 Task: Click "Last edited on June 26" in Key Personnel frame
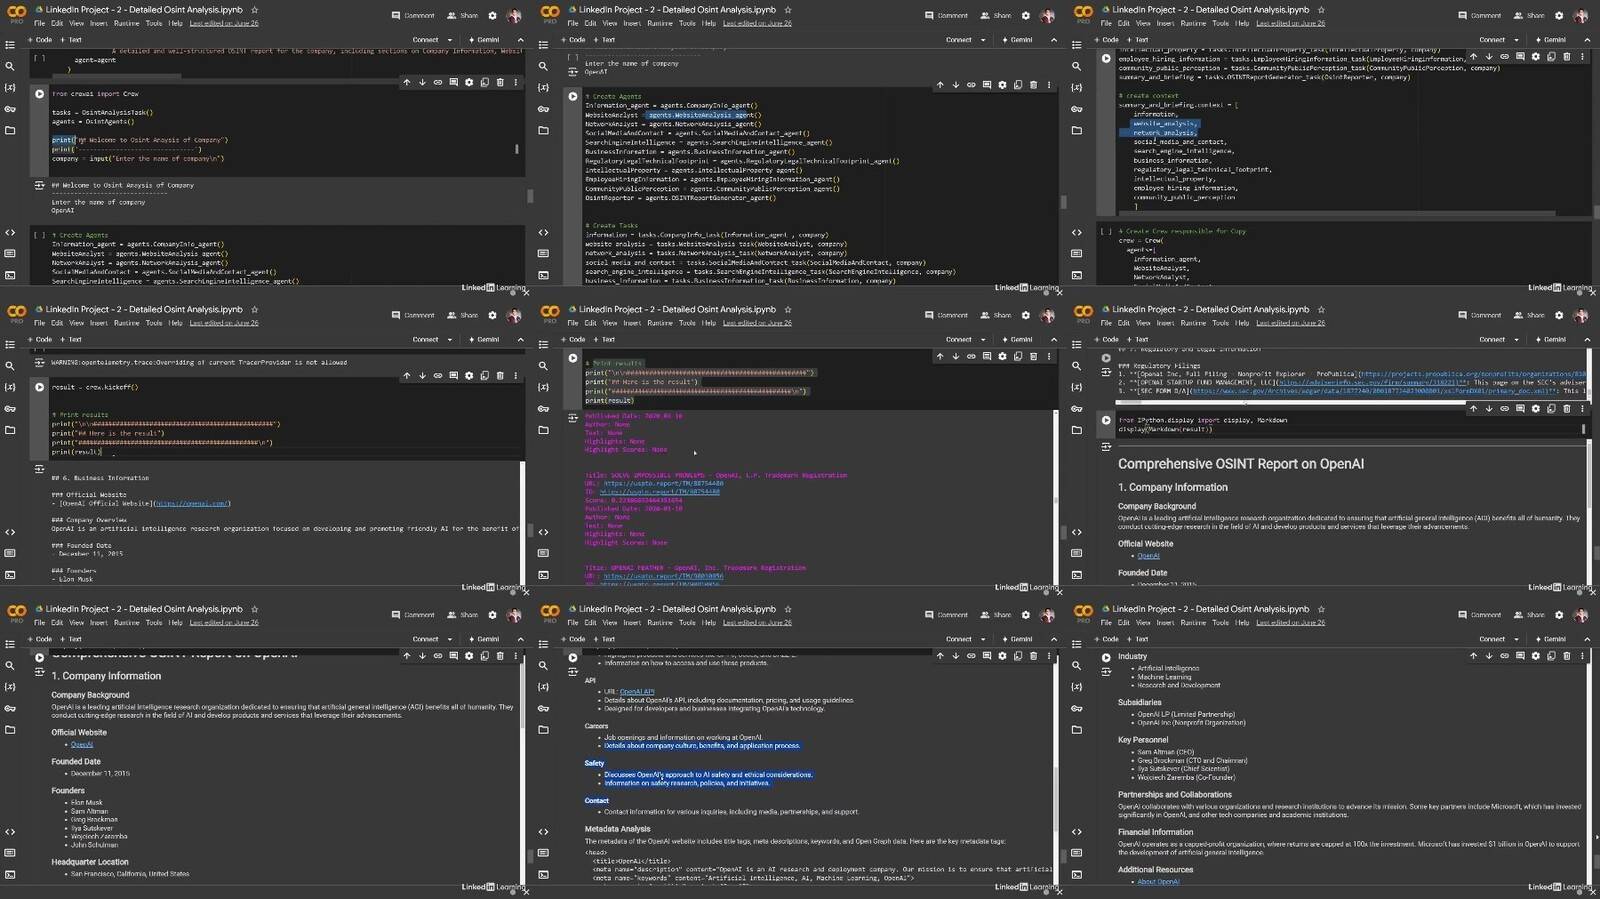coord(1291,622)
